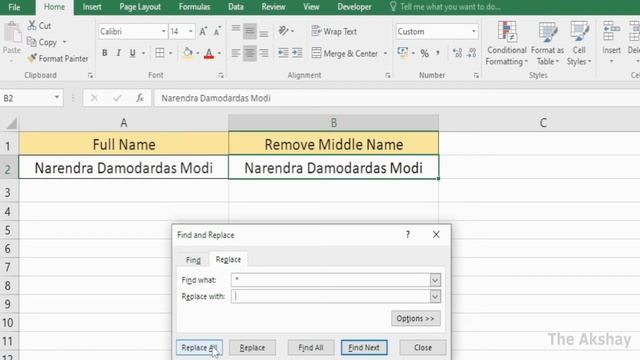Click the increase decimal icon

point(457,53)
